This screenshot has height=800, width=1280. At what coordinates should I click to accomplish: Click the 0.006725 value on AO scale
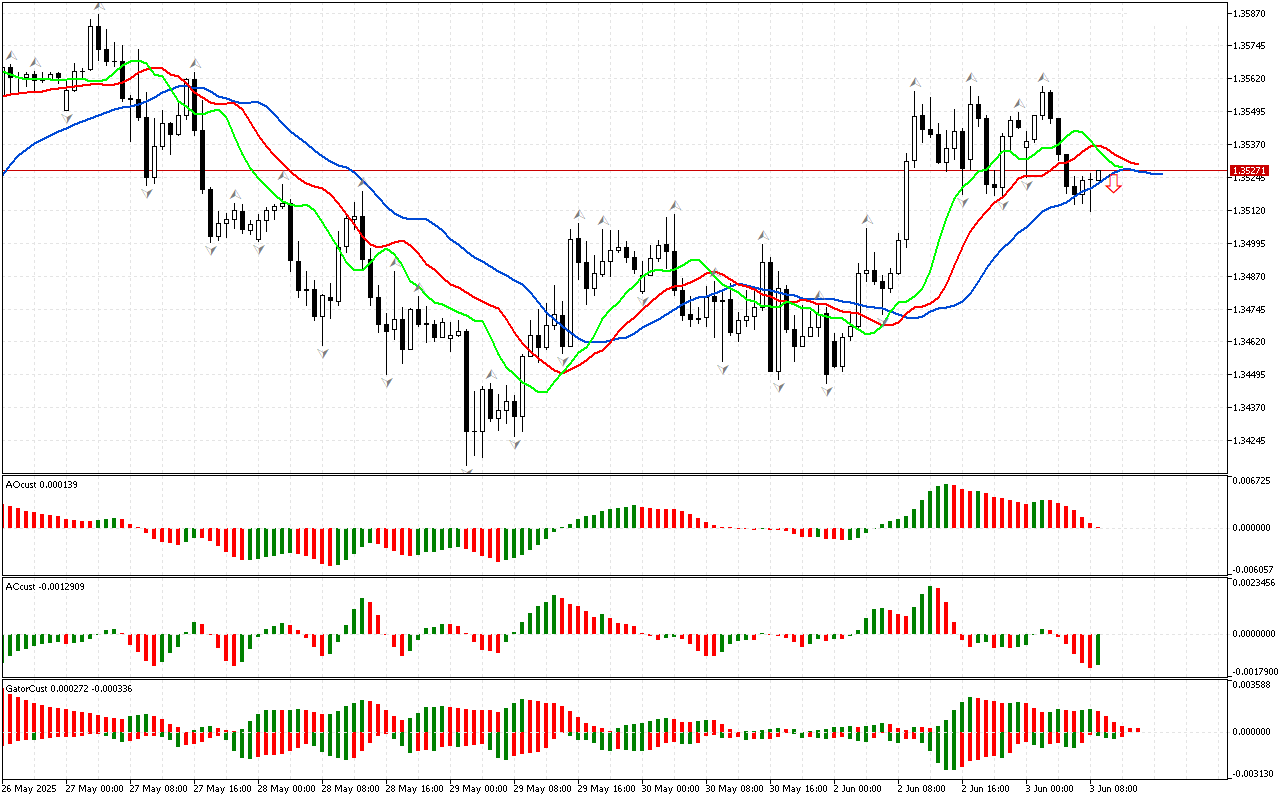[1251, 482]
